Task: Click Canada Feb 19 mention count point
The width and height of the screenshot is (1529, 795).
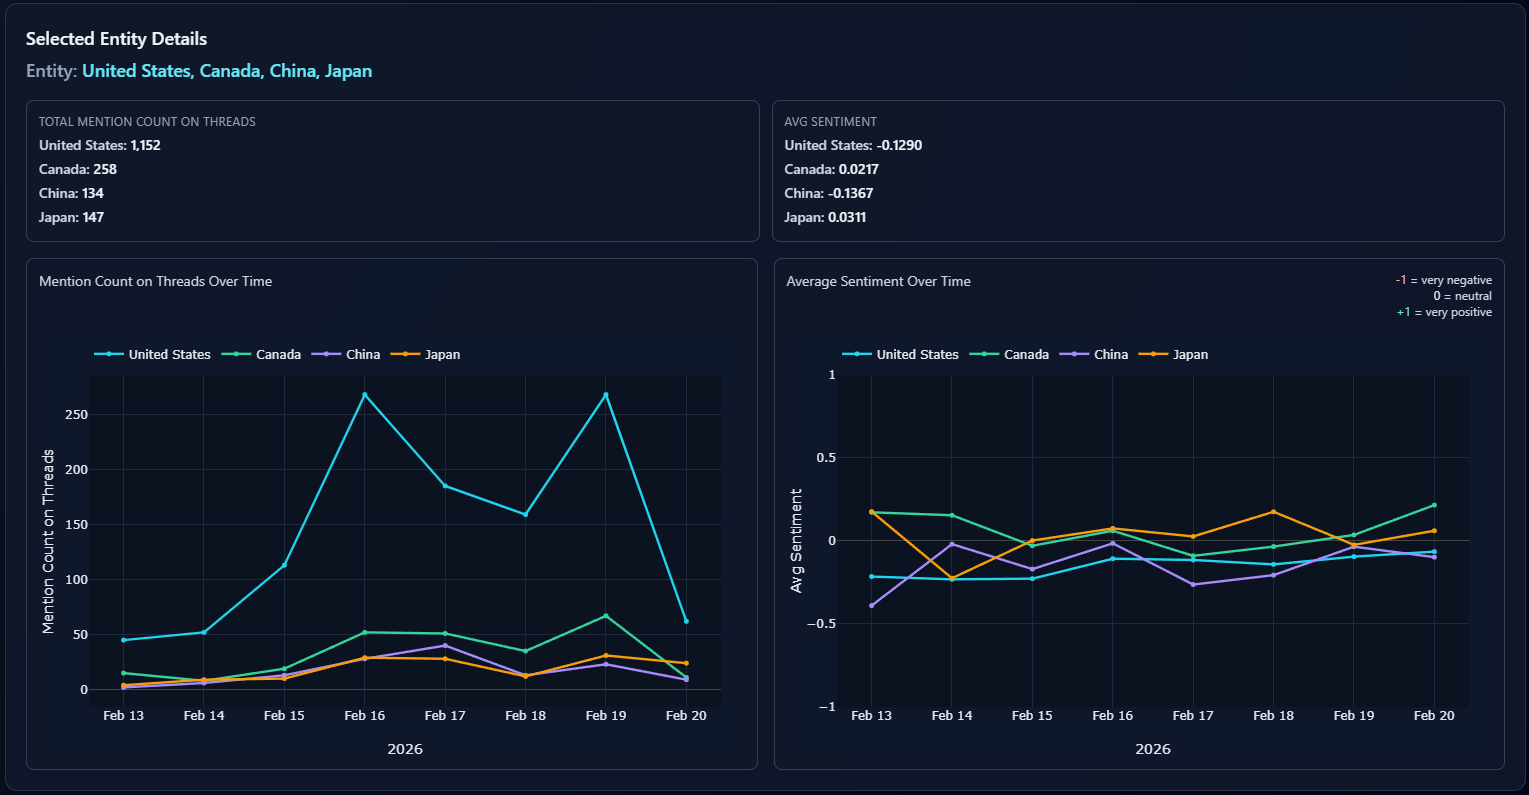Action: pyautogui.click(x=606, y=616)
